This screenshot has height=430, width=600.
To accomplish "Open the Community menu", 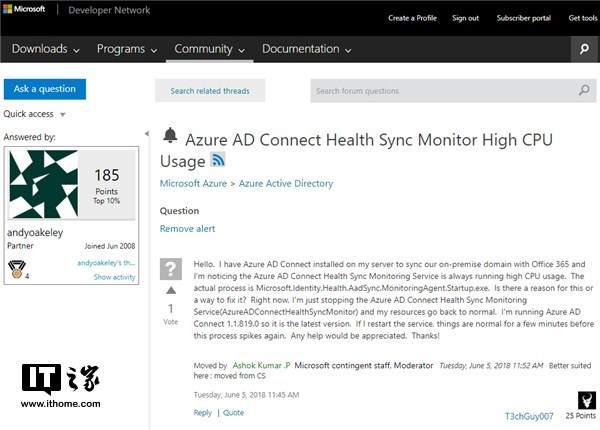I will [210, 49].
